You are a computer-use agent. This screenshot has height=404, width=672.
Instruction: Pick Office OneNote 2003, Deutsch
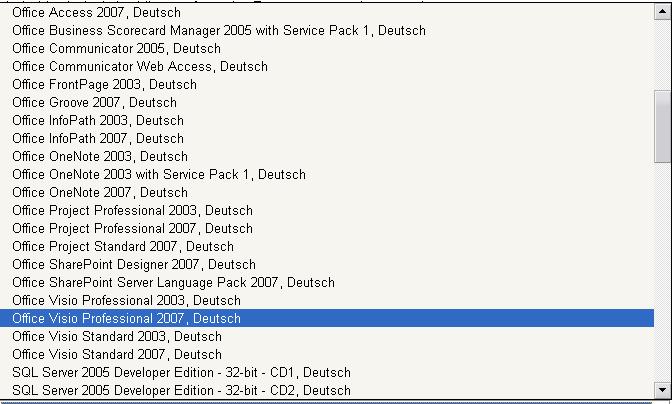(x=327, y=156)
